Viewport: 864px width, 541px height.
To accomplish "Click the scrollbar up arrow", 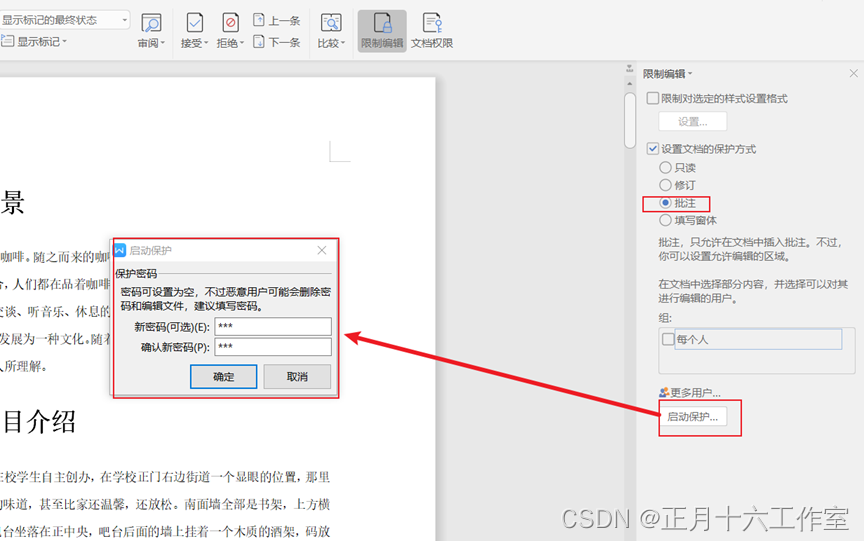I will point(630,84).
